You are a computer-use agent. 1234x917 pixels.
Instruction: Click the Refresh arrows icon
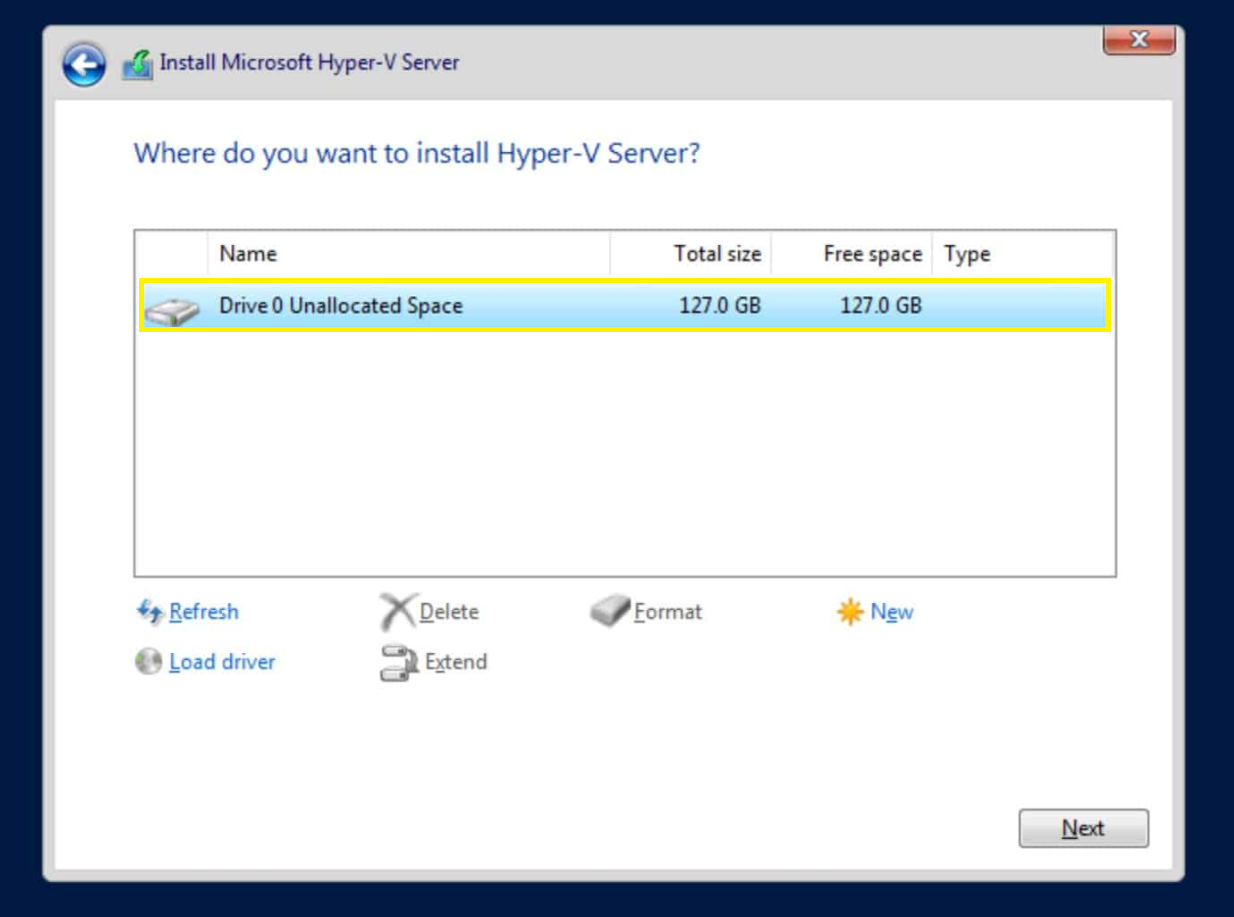point(150,611)
